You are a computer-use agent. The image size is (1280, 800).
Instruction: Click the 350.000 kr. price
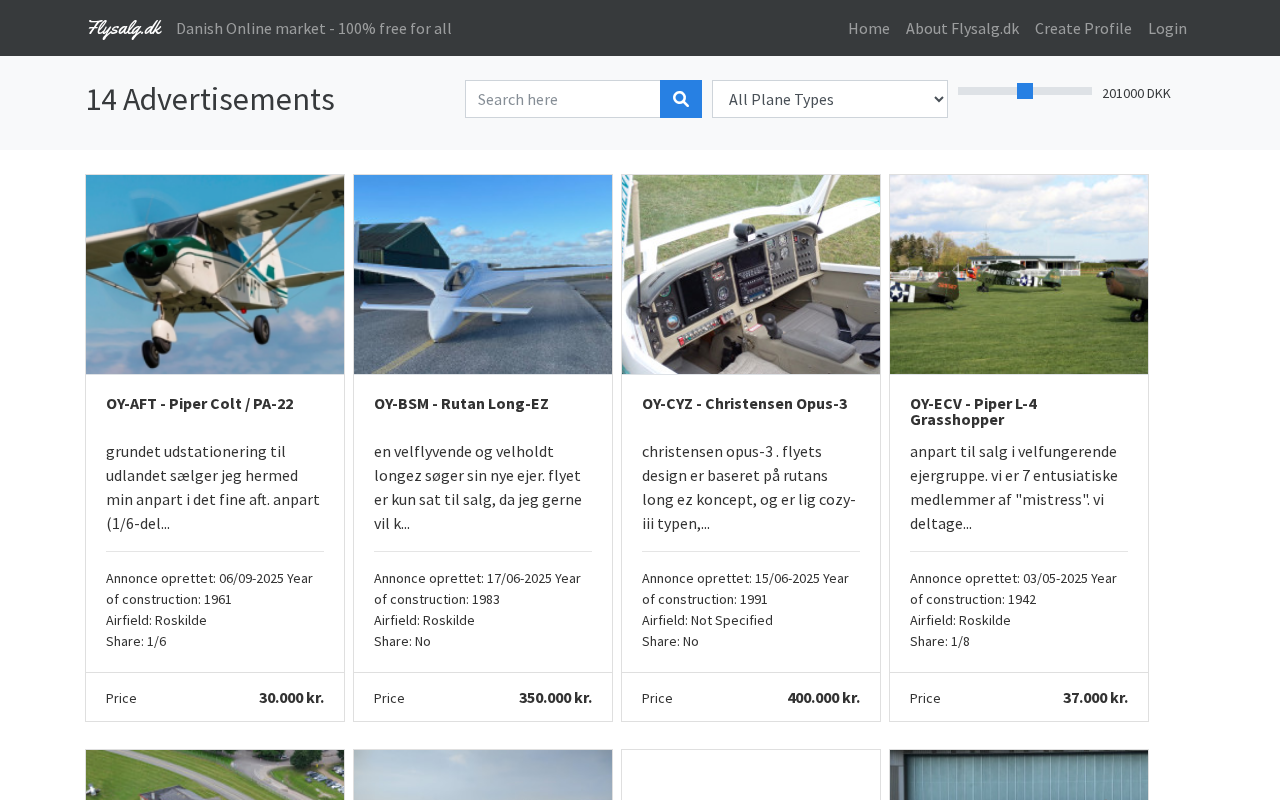click(x=555, y=698)
